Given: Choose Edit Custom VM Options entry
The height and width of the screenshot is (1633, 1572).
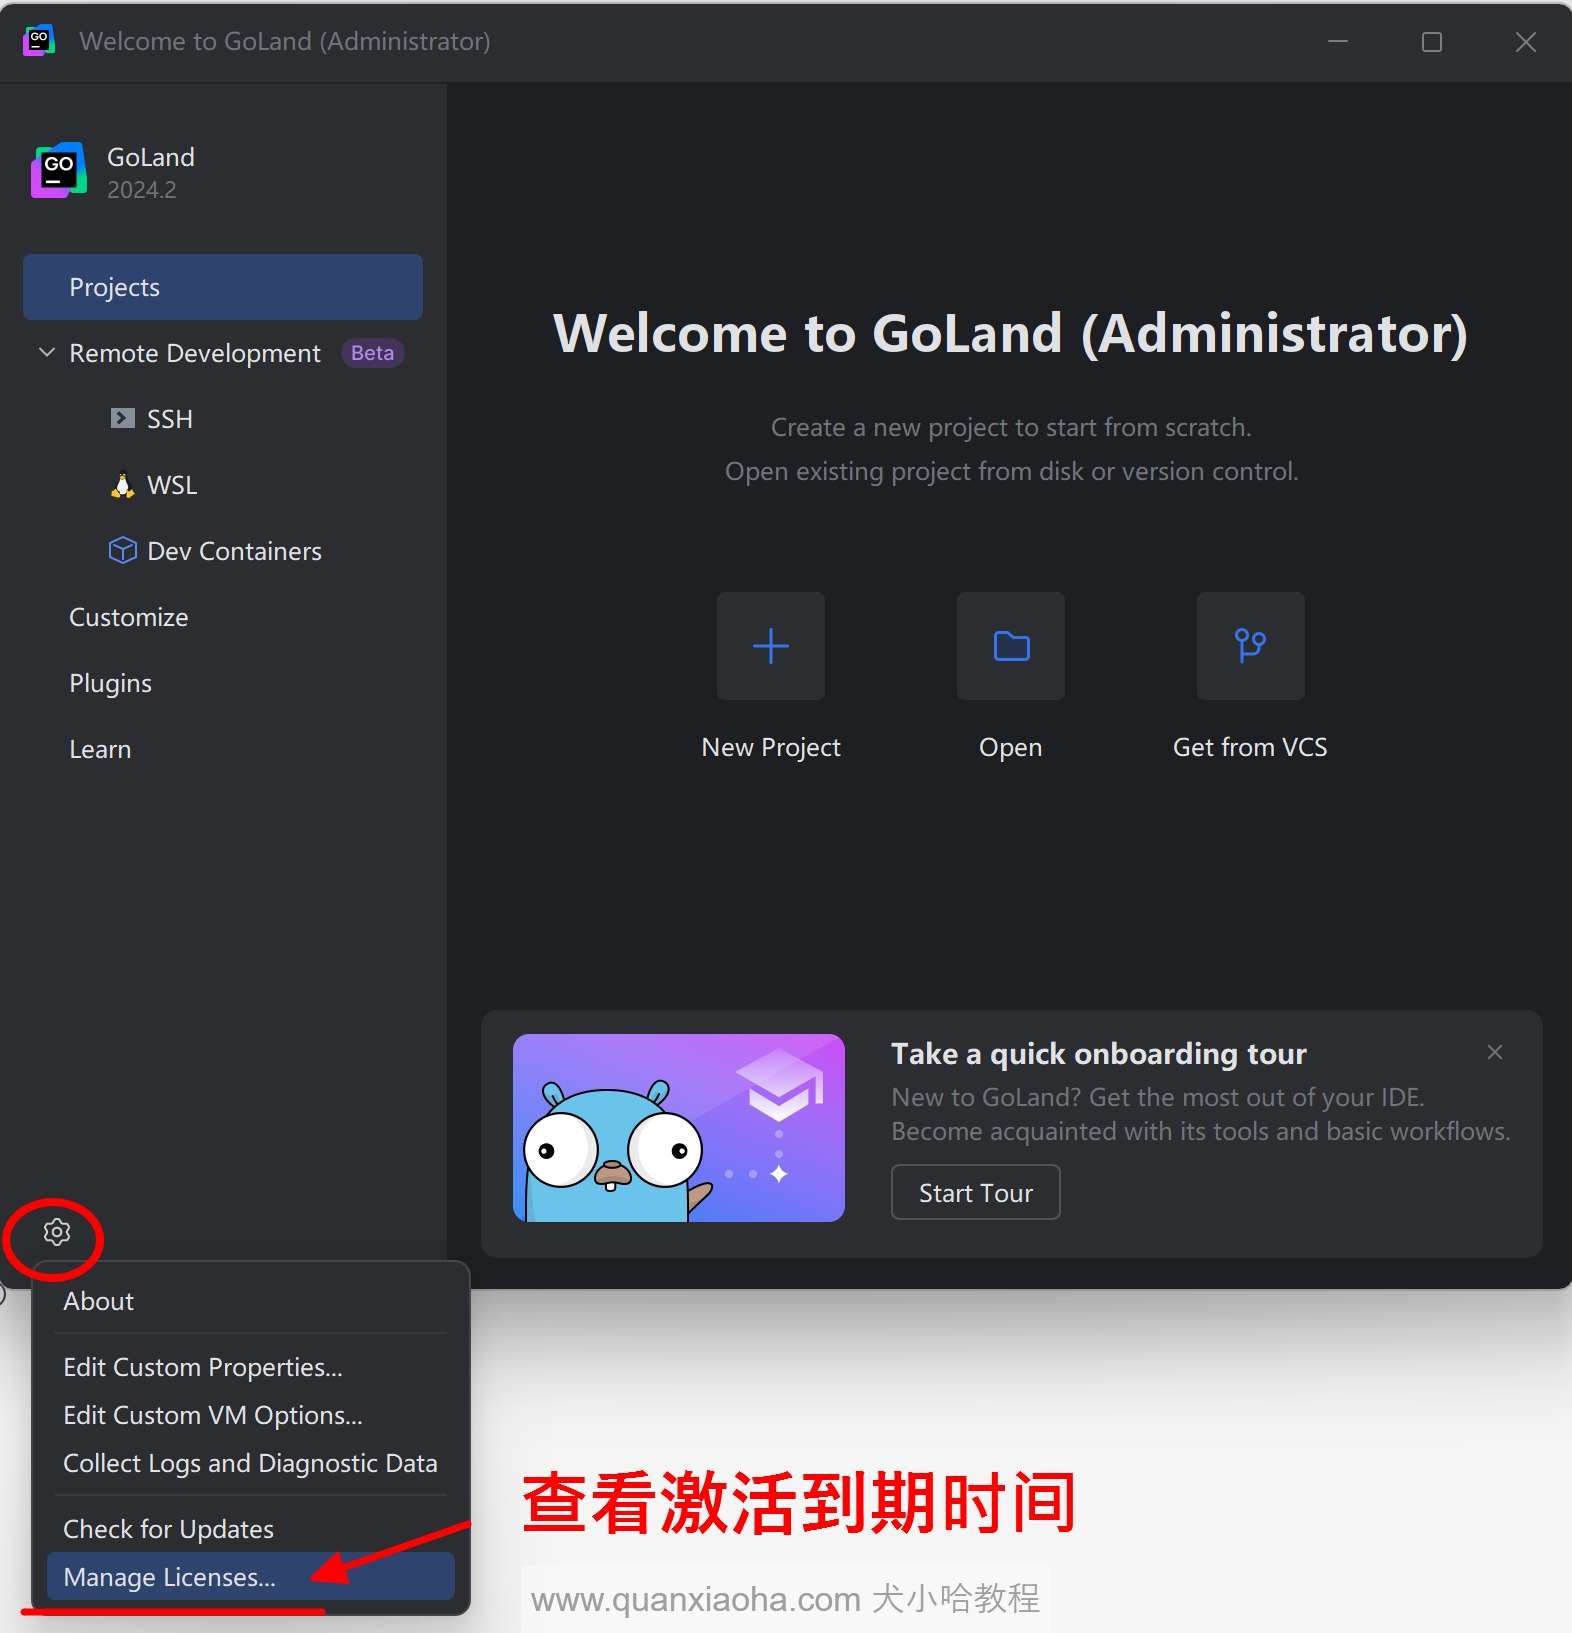Looking at the screenshot, I should [x=250, y=1415].
